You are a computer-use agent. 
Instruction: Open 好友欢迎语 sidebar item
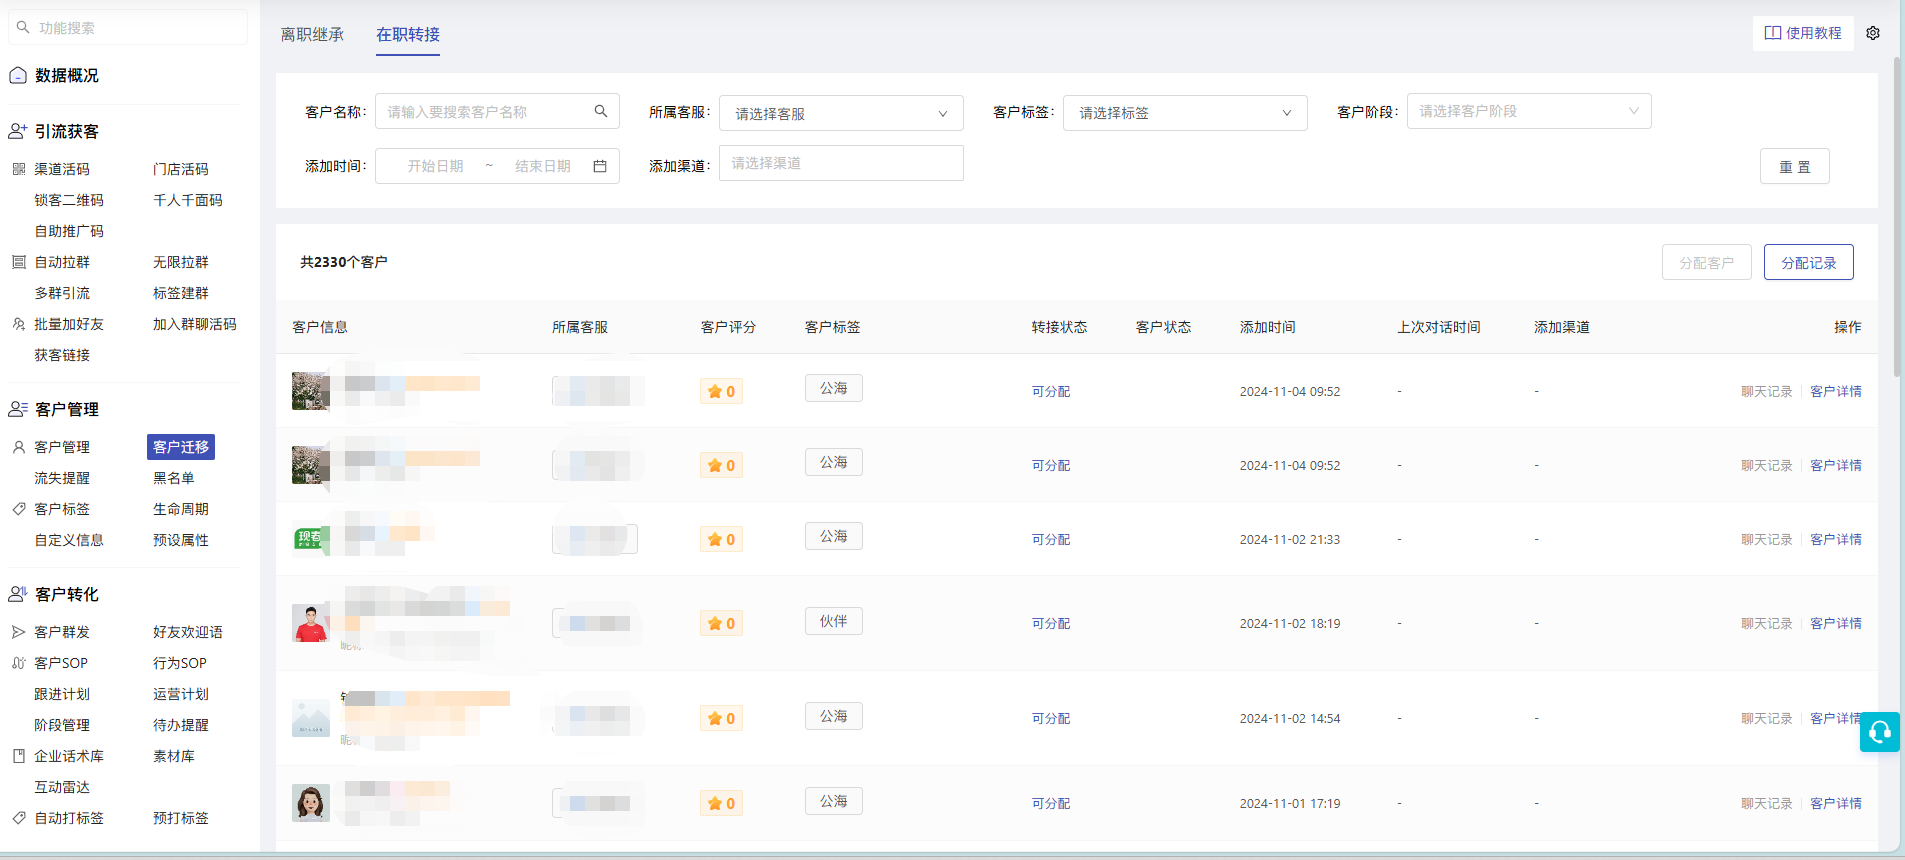click(188, 632)
